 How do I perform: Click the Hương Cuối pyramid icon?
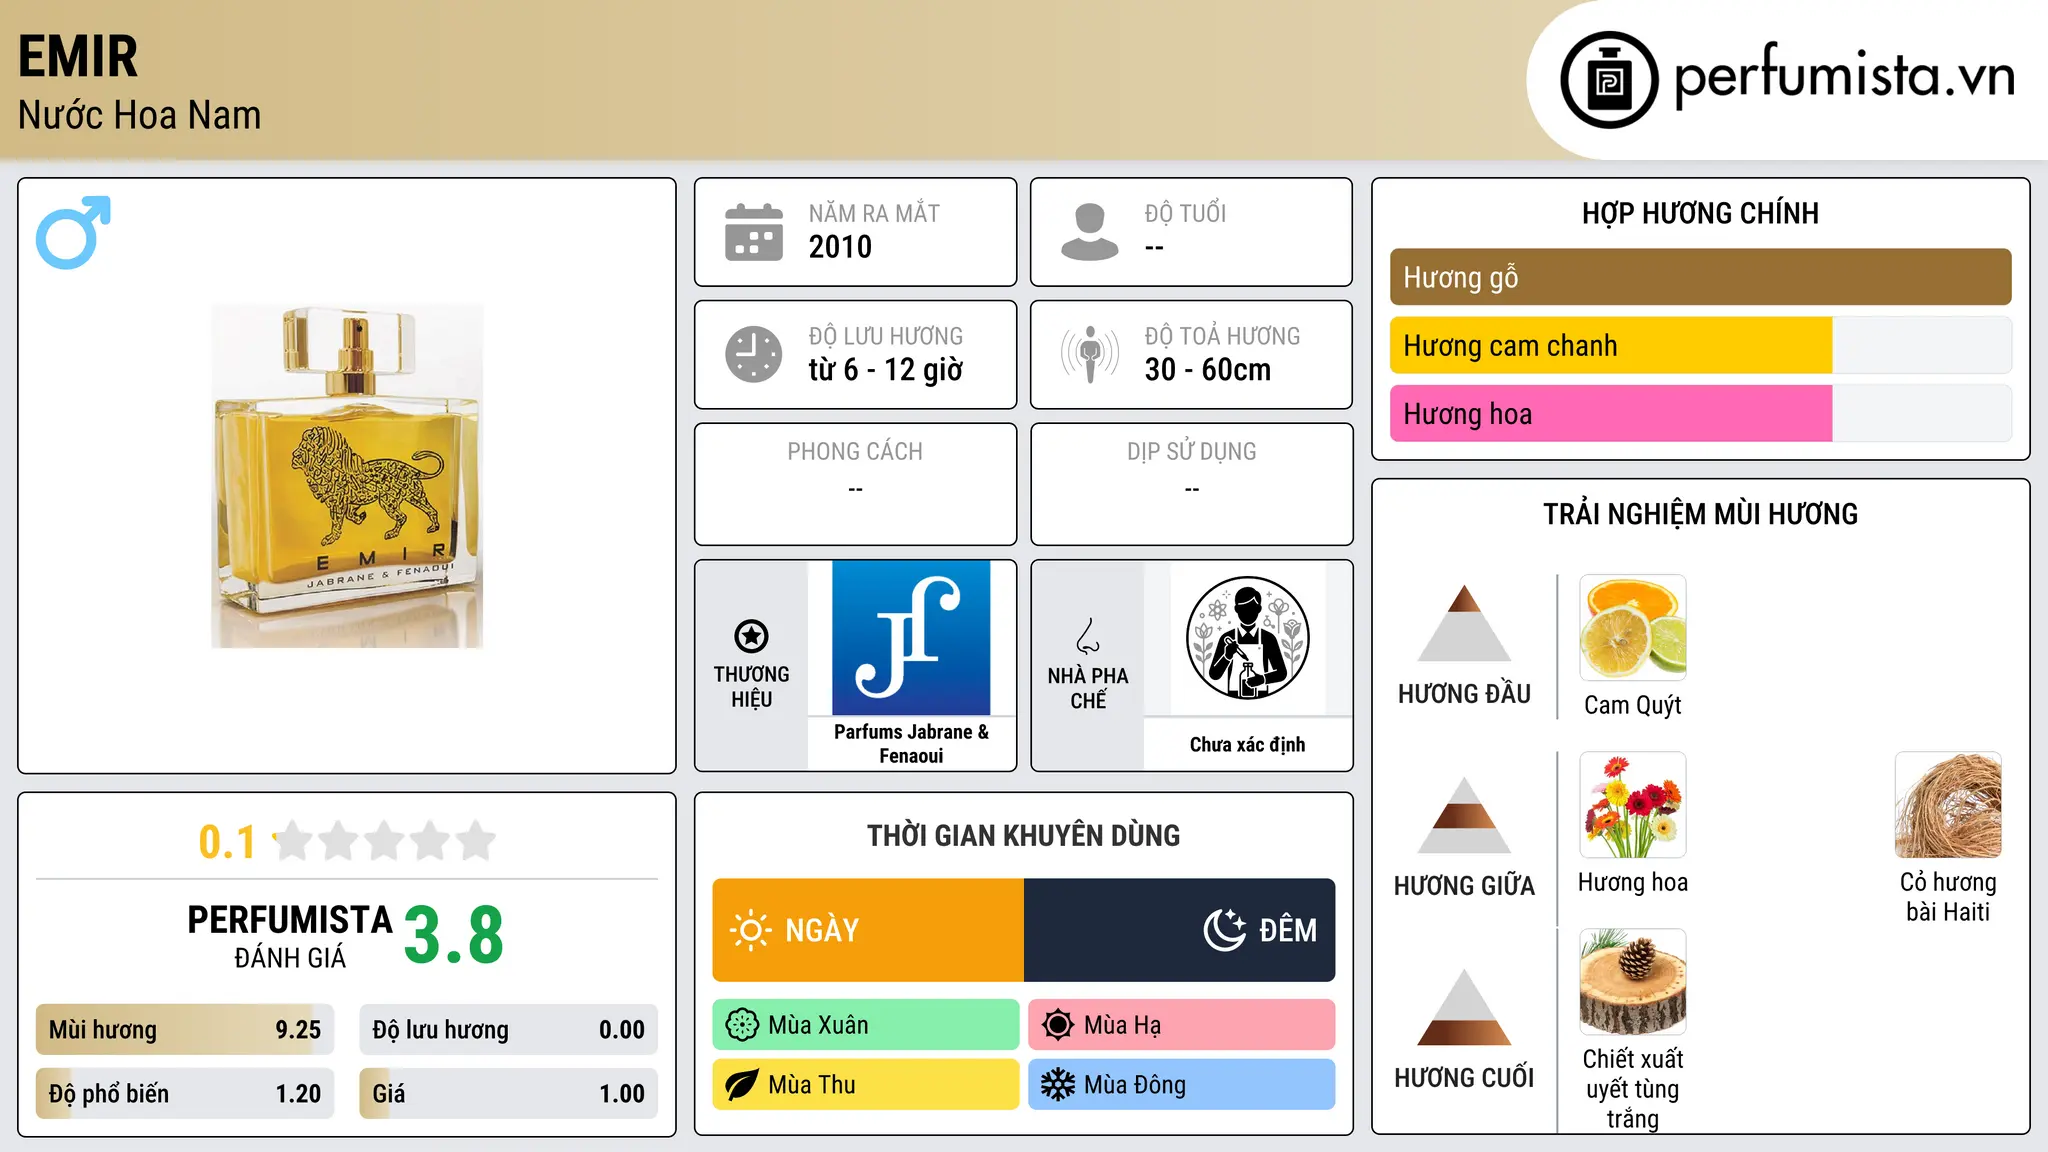[1464, 1007]
